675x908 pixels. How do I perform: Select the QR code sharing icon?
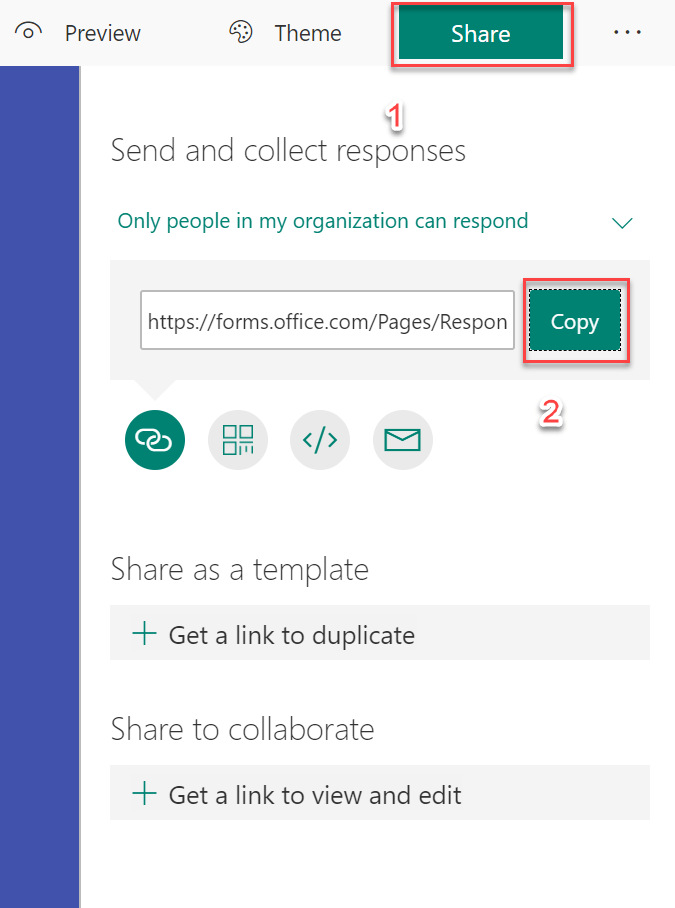(238, 439)
